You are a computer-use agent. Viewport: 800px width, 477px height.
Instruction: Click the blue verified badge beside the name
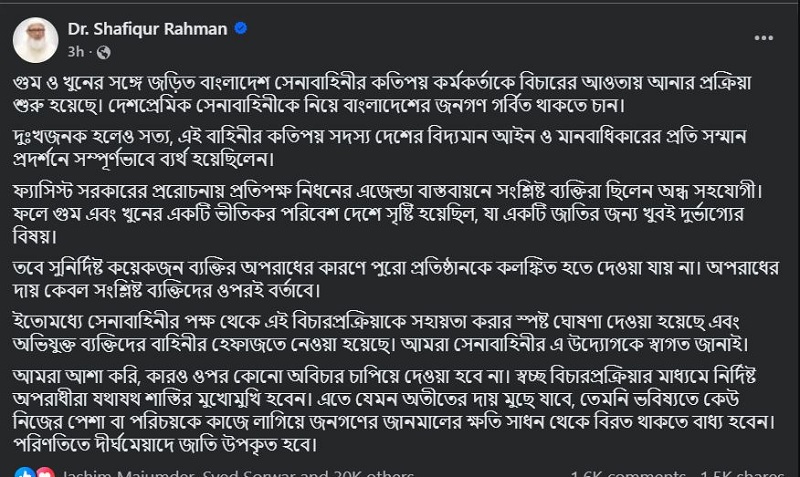click(x=241, y=29)
